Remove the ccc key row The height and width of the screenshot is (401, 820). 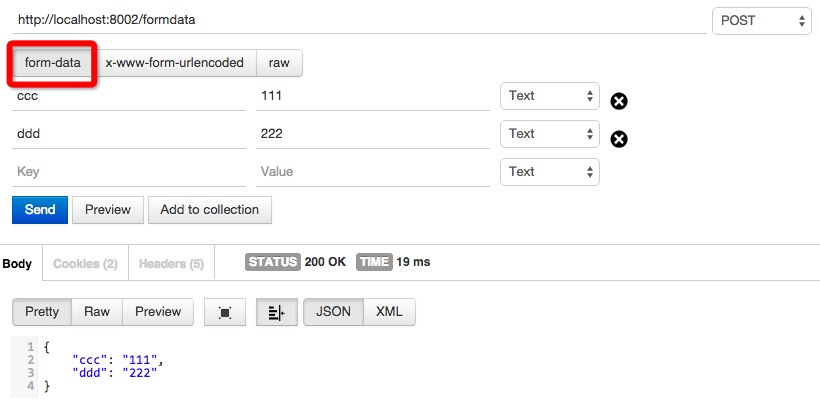click(619, 101)
